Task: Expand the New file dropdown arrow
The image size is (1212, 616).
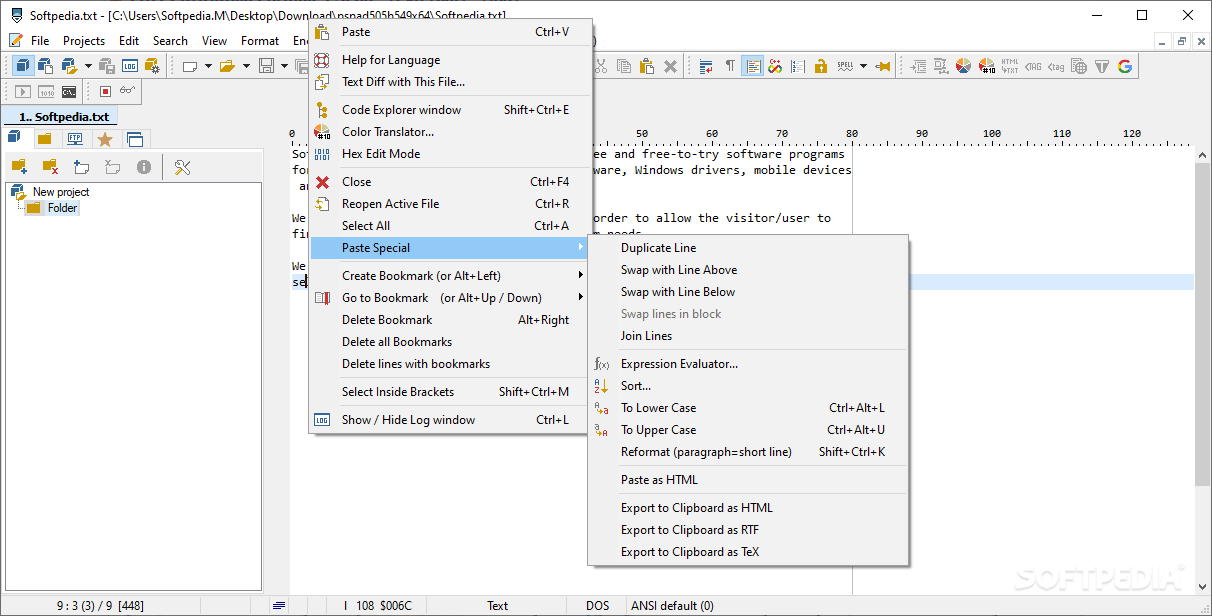Action: tap(208, 66)
